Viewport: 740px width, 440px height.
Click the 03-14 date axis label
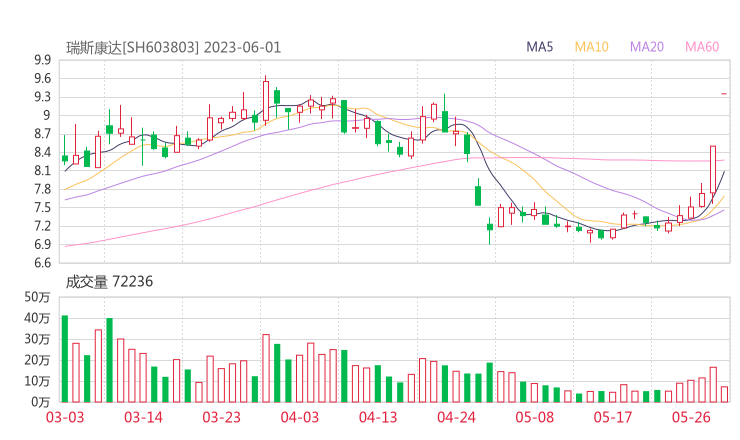(x=143, y=417)
